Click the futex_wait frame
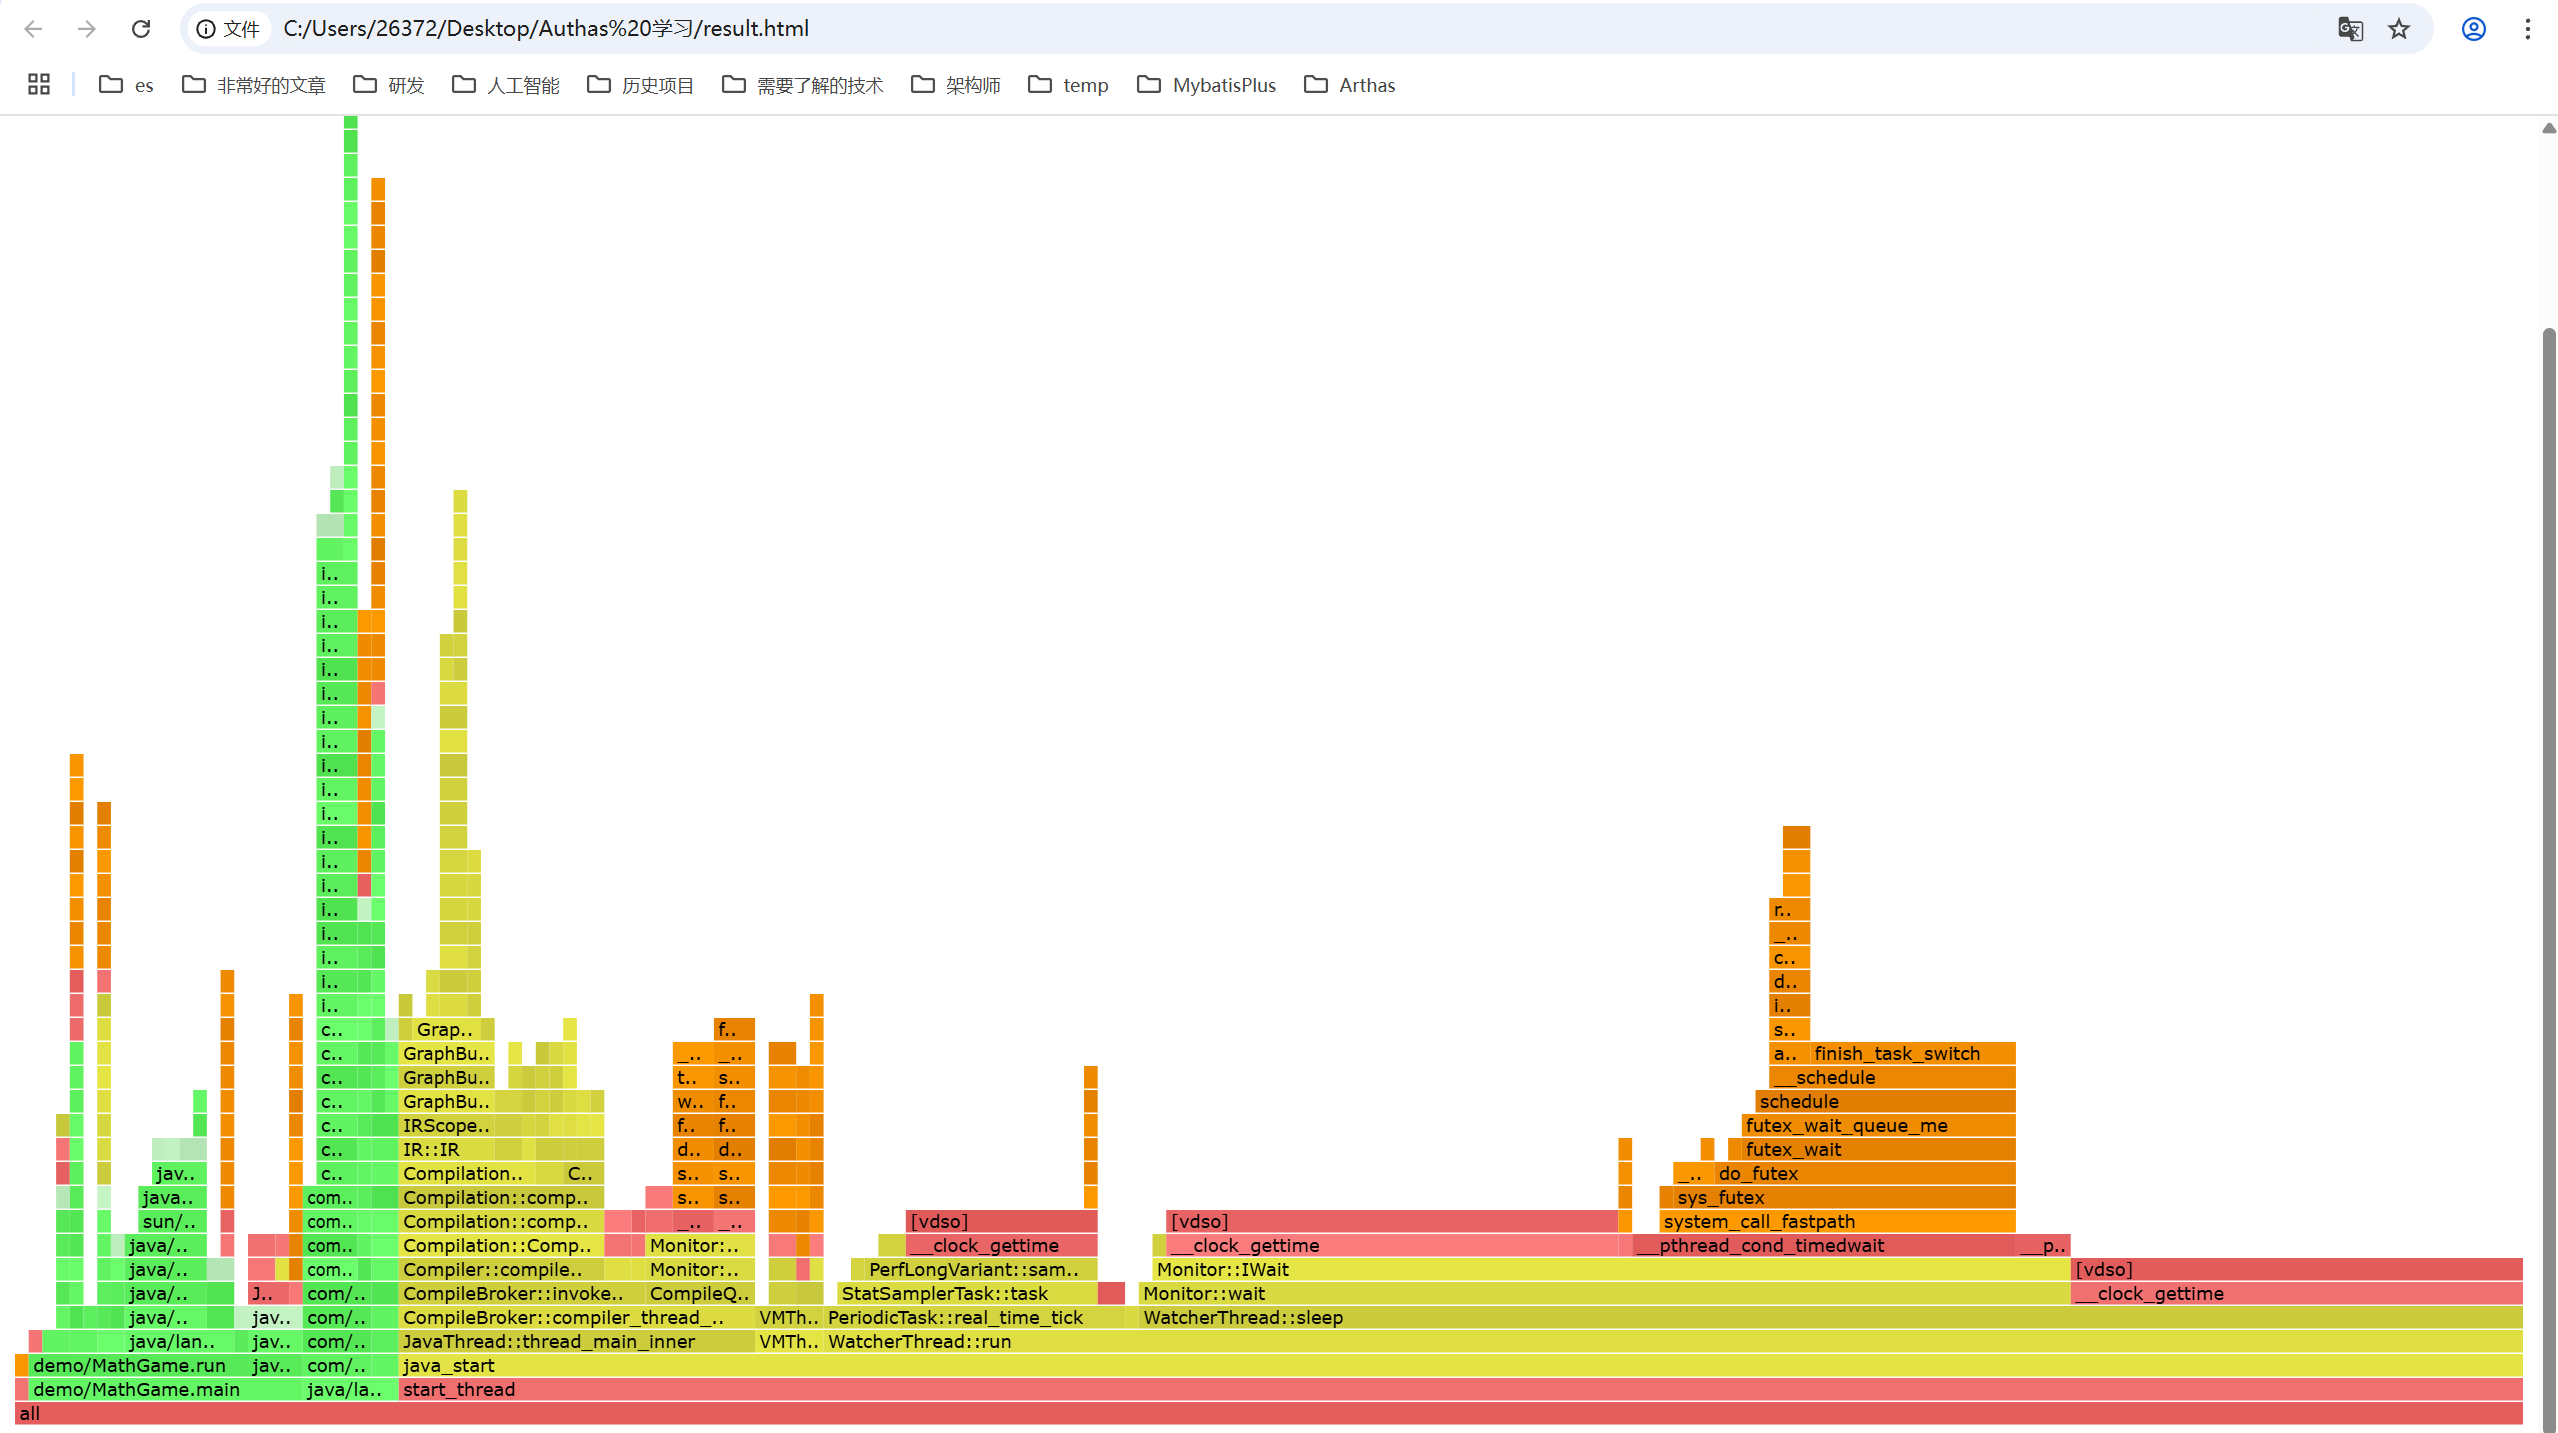Image resolution: width=2558 pixels, height=1433 pixels. point(1795,1149)
